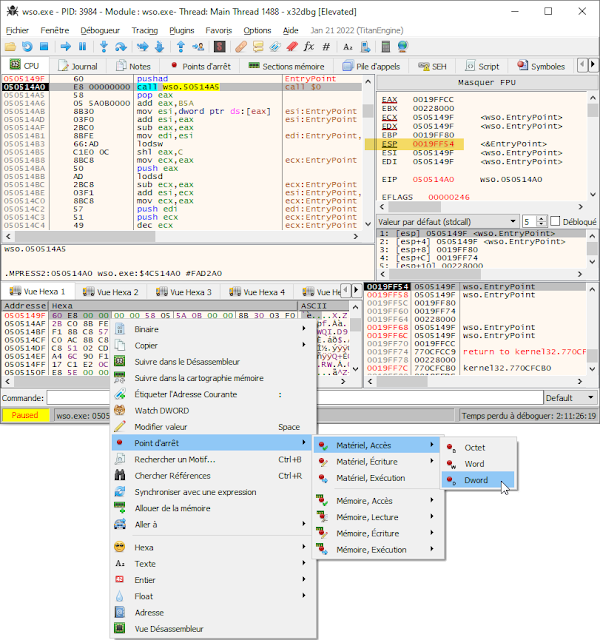Open the Default command type dropdown

tap(570, 398)
